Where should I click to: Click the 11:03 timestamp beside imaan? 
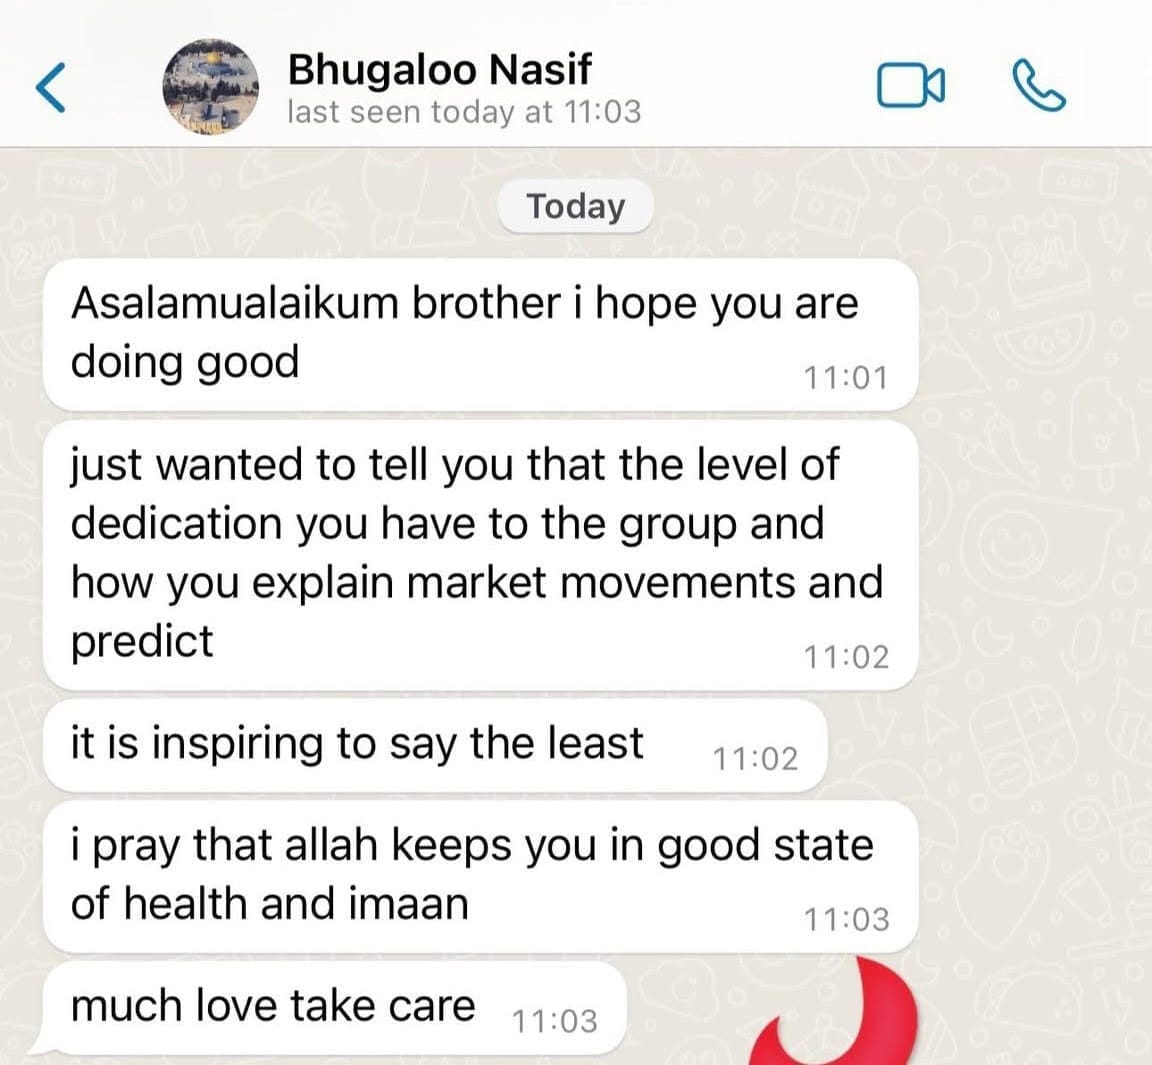(x=846, y=920)
